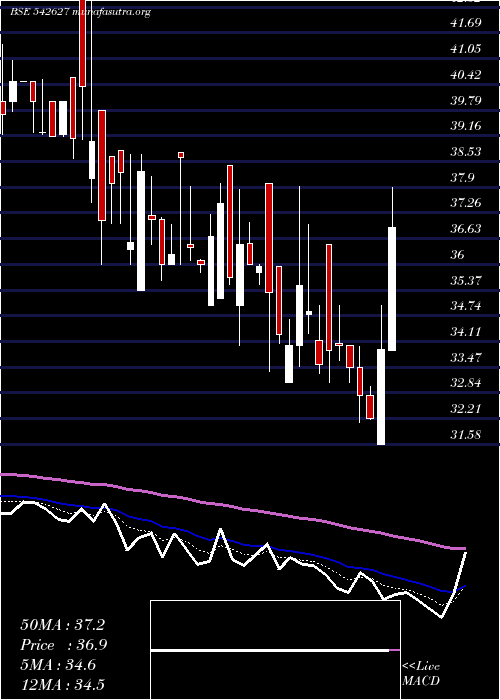Click the 40.42 price axis label

(466, 75)
